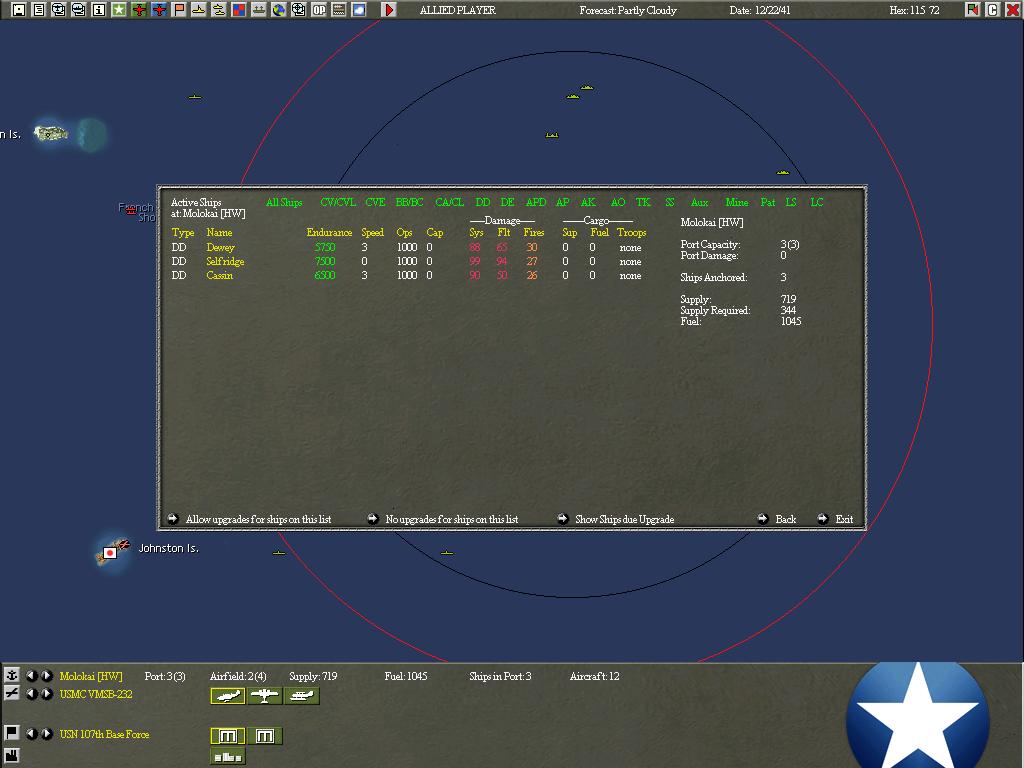Click the cloud weather toolbar icon

pyautogui.click(x=359, y=10)
